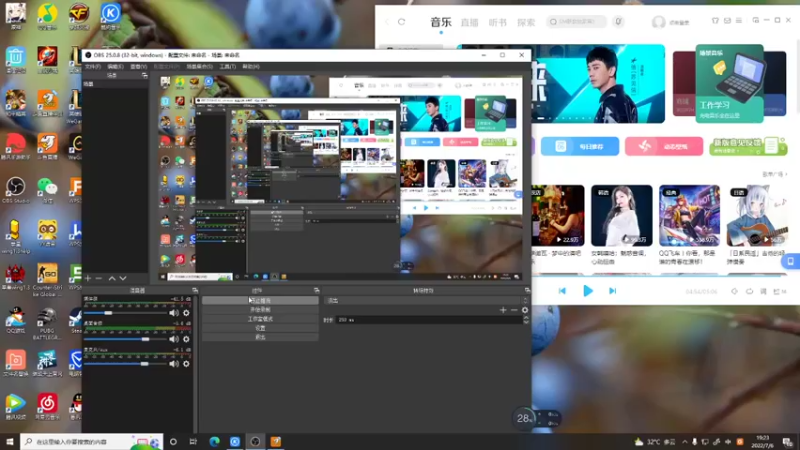Image resolution: width=800 pixels, height=450 pixels.
Task: Open the PUBG Battlegrounds desktop shortcut
Action: 47,323
